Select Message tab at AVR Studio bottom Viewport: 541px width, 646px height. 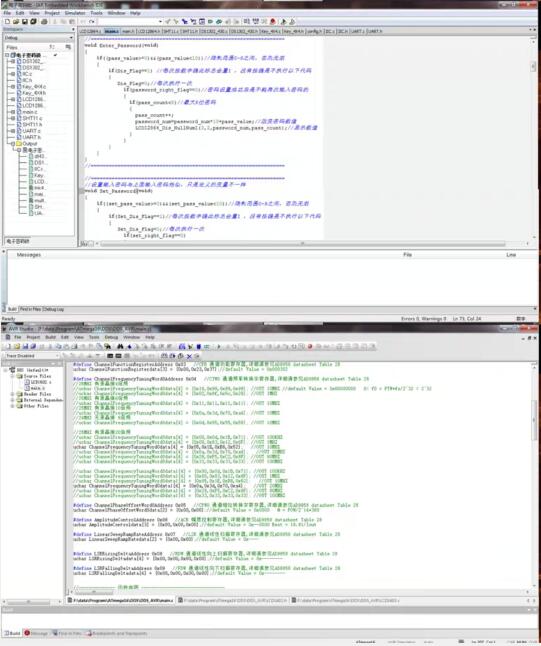point(36,633)
